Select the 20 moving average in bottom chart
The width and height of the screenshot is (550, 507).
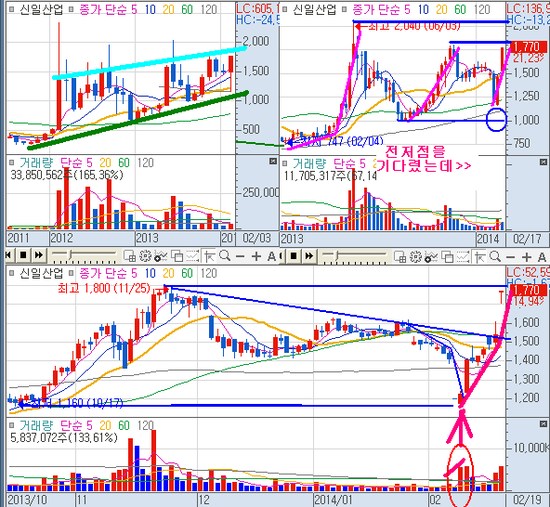168,273
